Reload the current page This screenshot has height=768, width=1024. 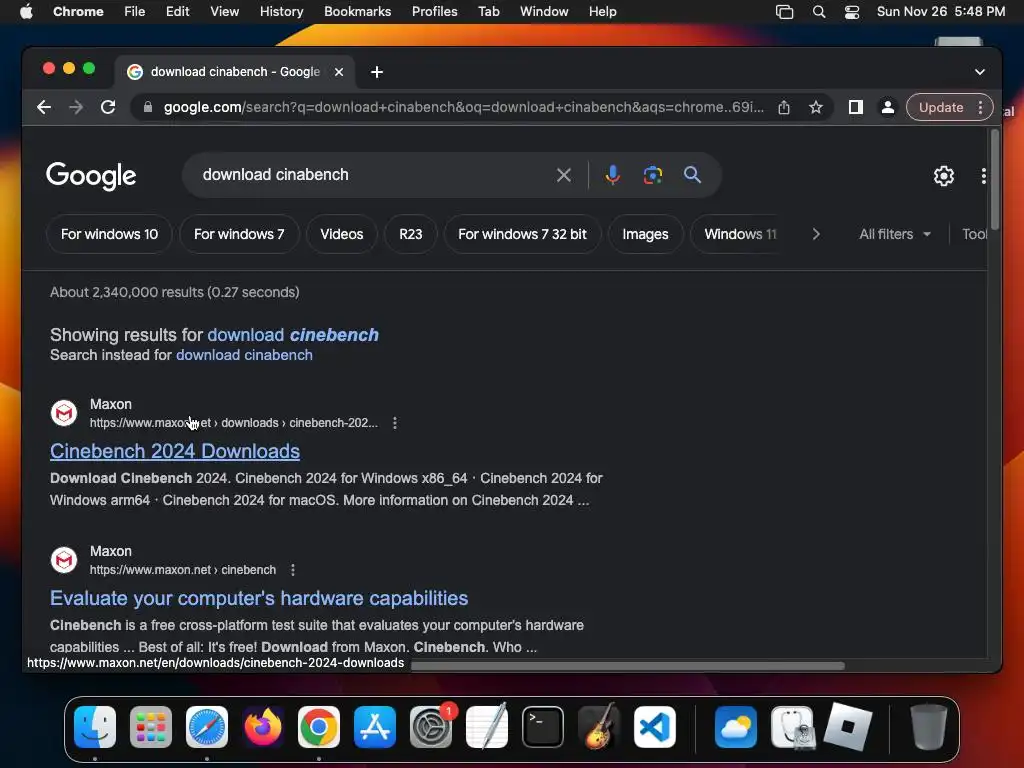click(108, 107)
